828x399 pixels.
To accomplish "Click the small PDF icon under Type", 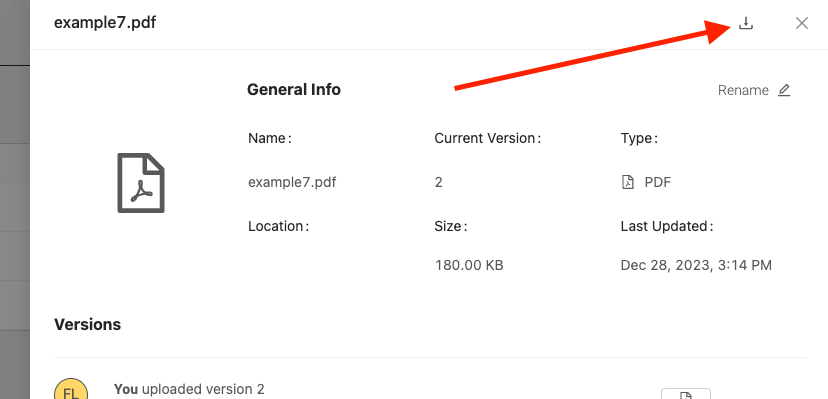I will (x=627, y=183).
